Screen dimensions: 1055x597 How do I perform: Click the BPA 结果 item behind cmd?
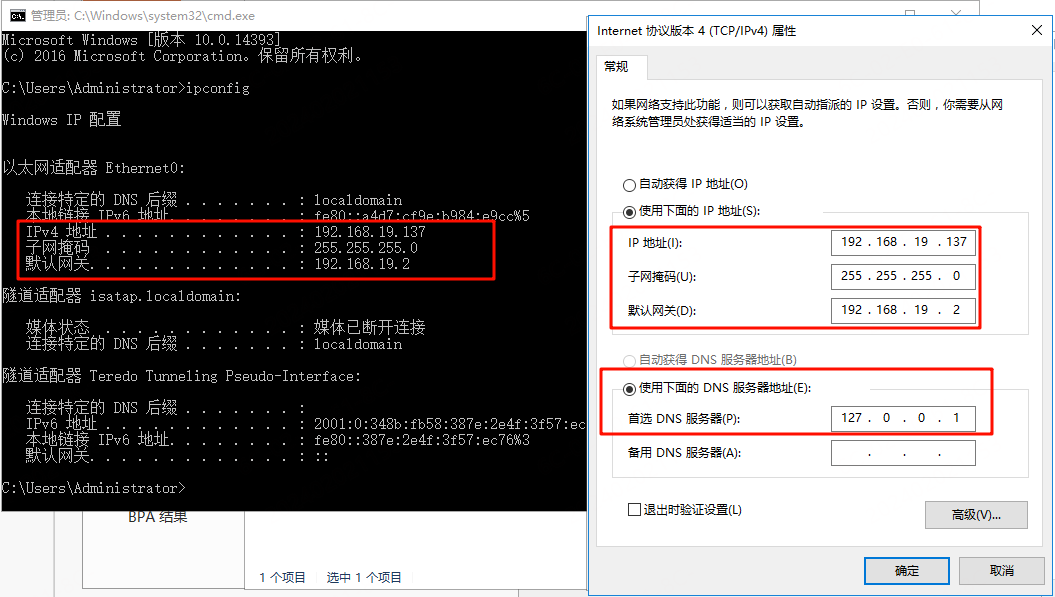coord(157,517)
